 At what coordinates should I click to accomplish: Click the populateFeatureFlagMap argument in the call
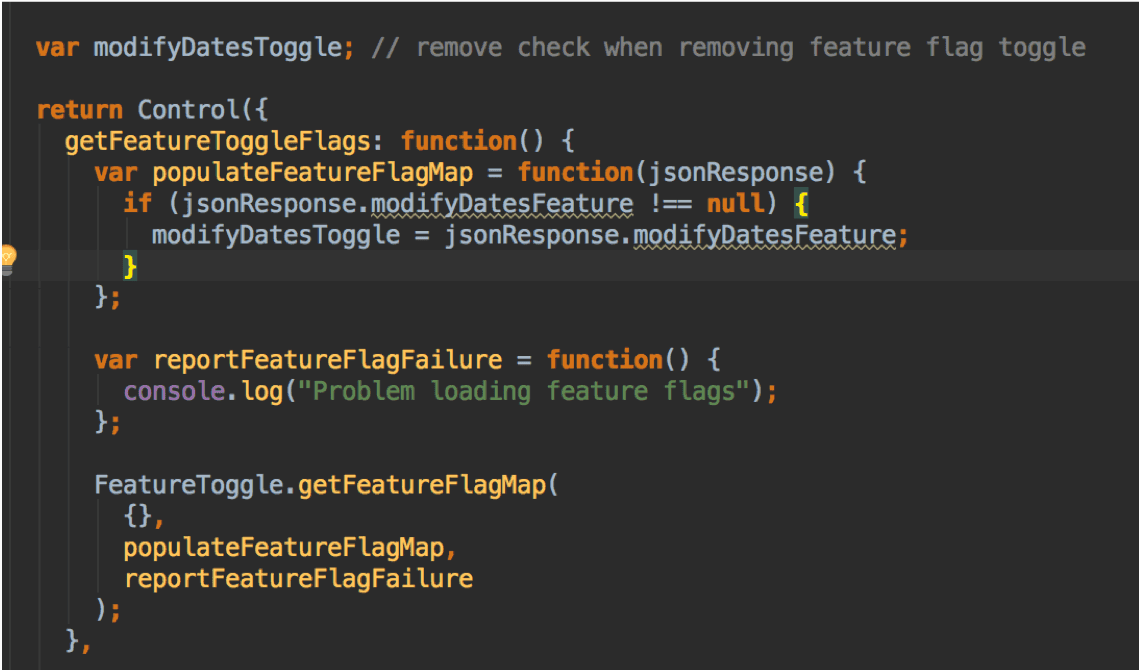pyautogui.click(x=283, y=548)
